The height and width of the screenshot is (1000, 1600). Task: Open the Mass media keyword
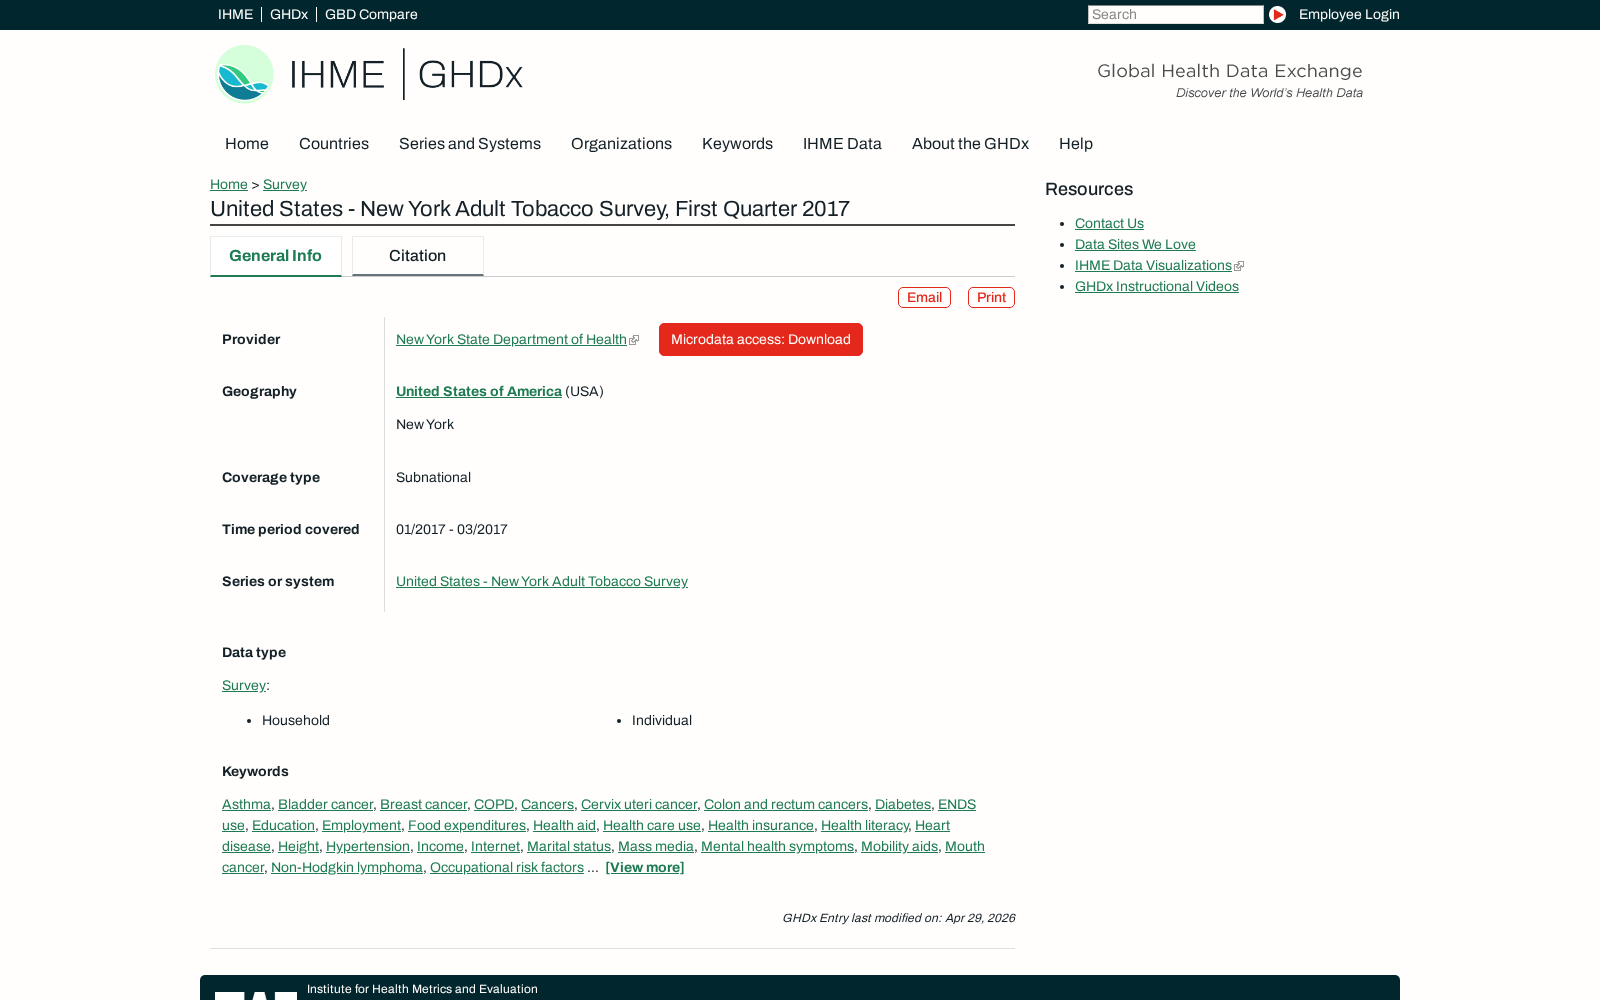click(656, 846)
